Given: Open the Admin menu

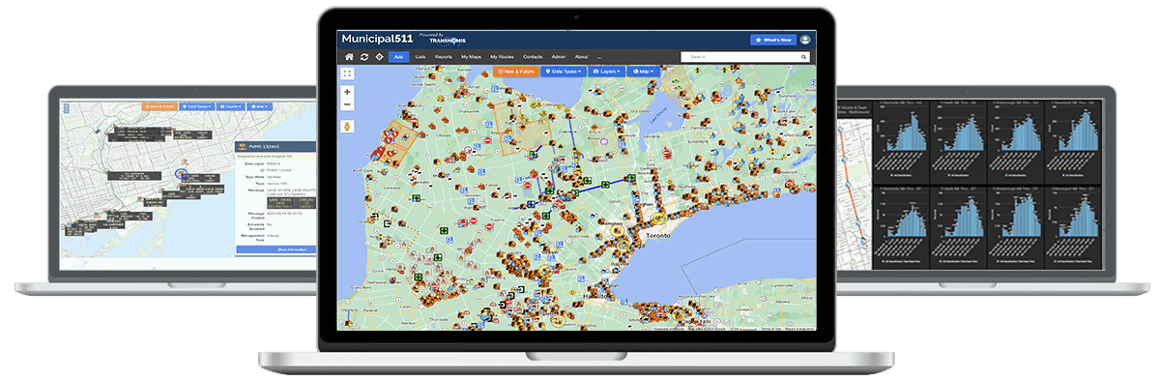Looking at the screenshot, I should pyautogui.click(x=559, y=57).
